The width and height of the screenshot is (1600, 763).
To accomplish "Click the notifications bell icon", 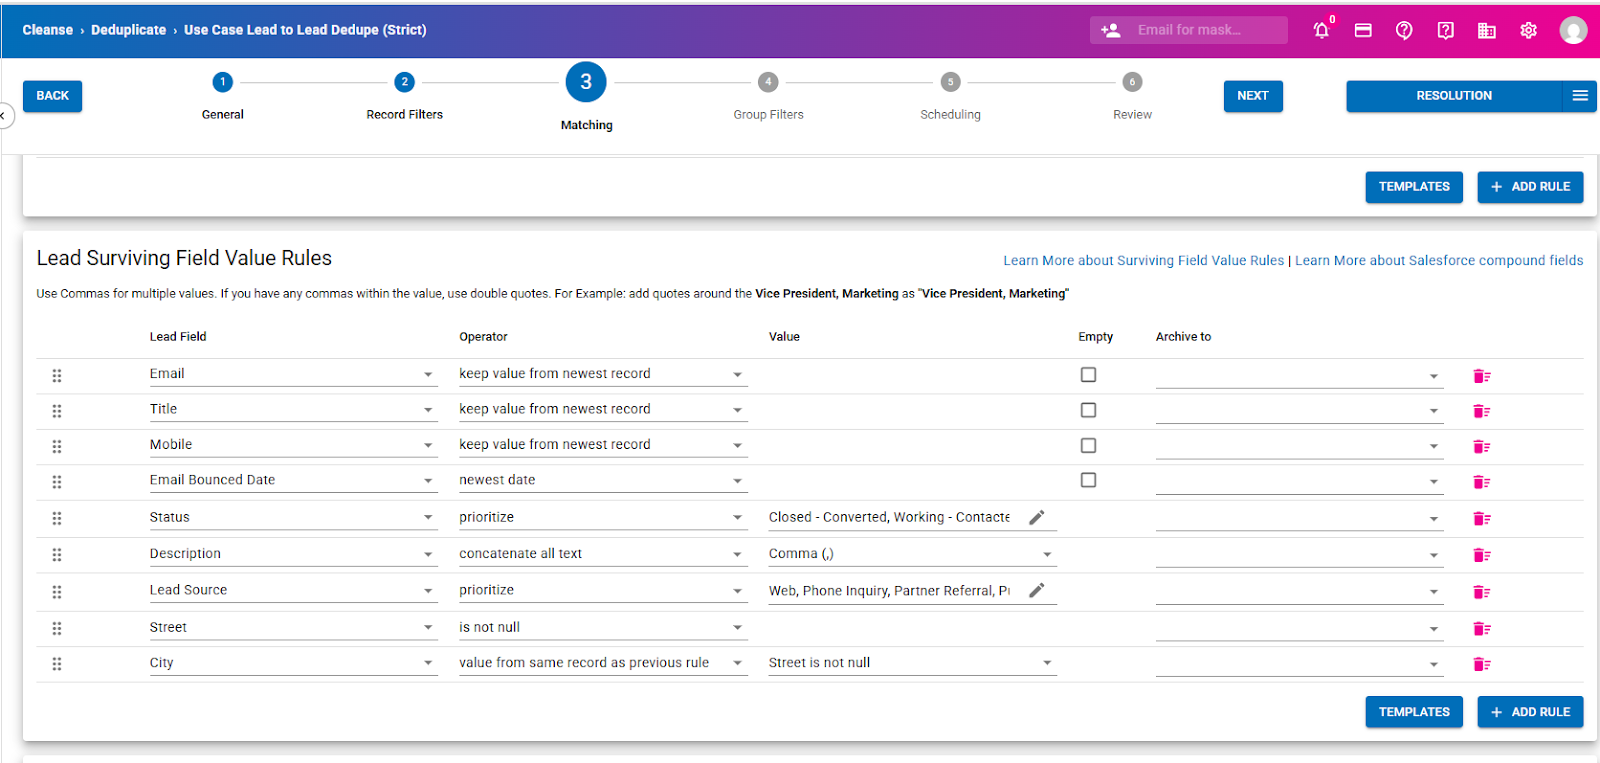I will (x=1321, y=30).
